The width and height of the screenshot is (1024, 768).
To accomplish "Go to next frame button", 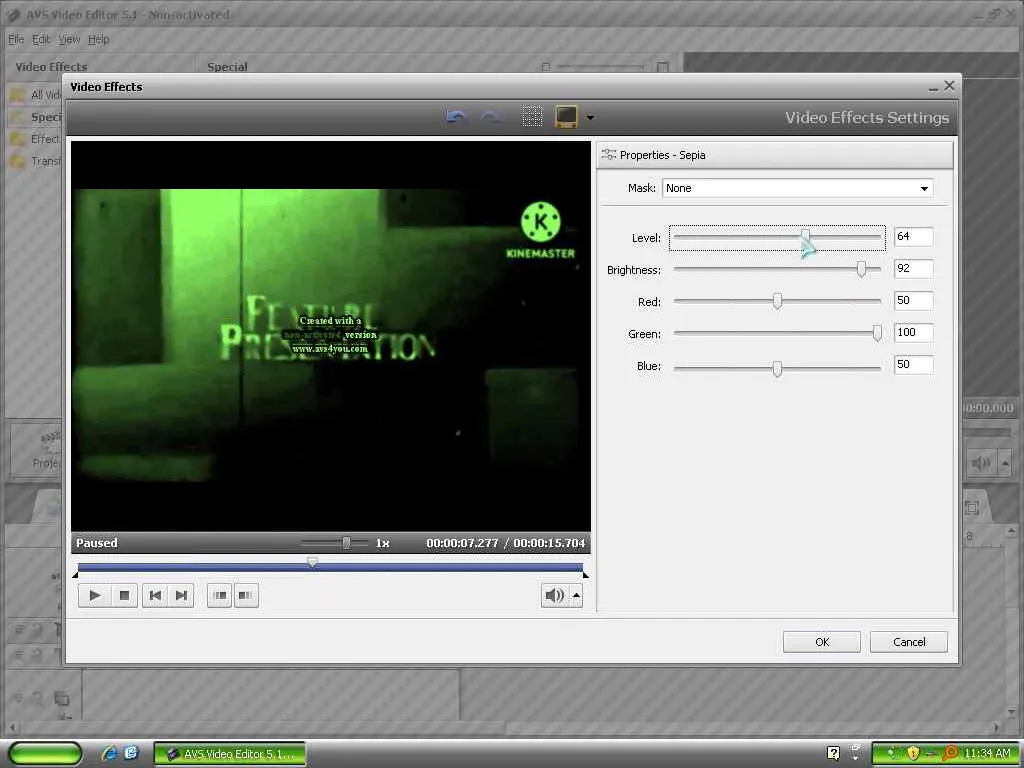I will [181, 595].
